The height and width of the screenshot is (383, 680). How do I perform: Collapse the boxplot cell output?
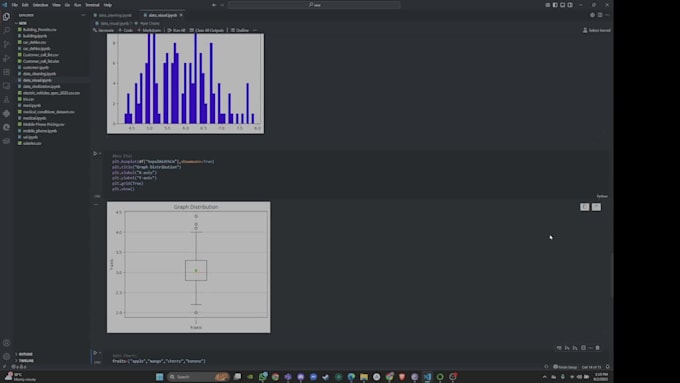click(x=96, y=204)
